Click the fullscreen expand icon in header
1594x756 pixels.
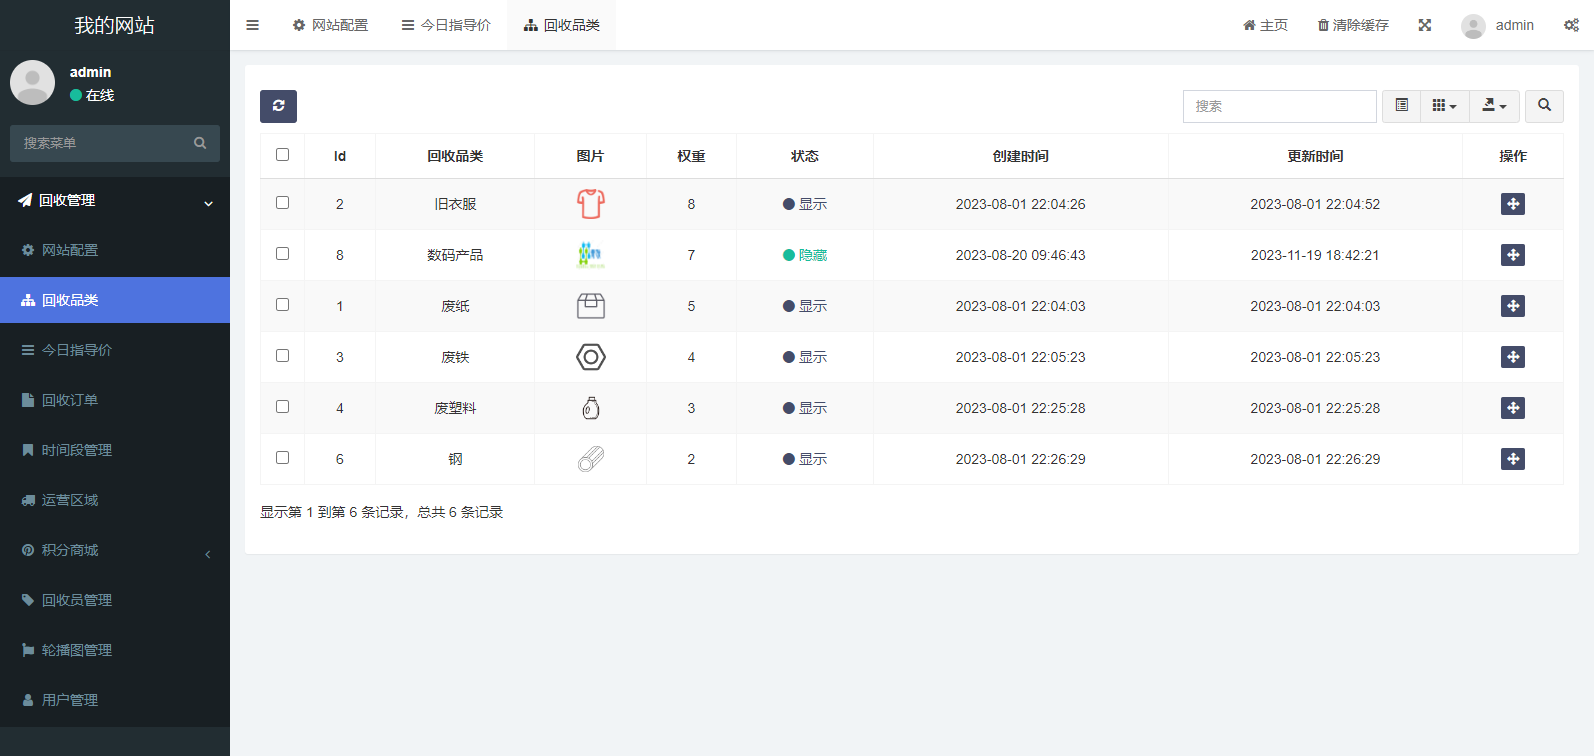pos(1425,25)
